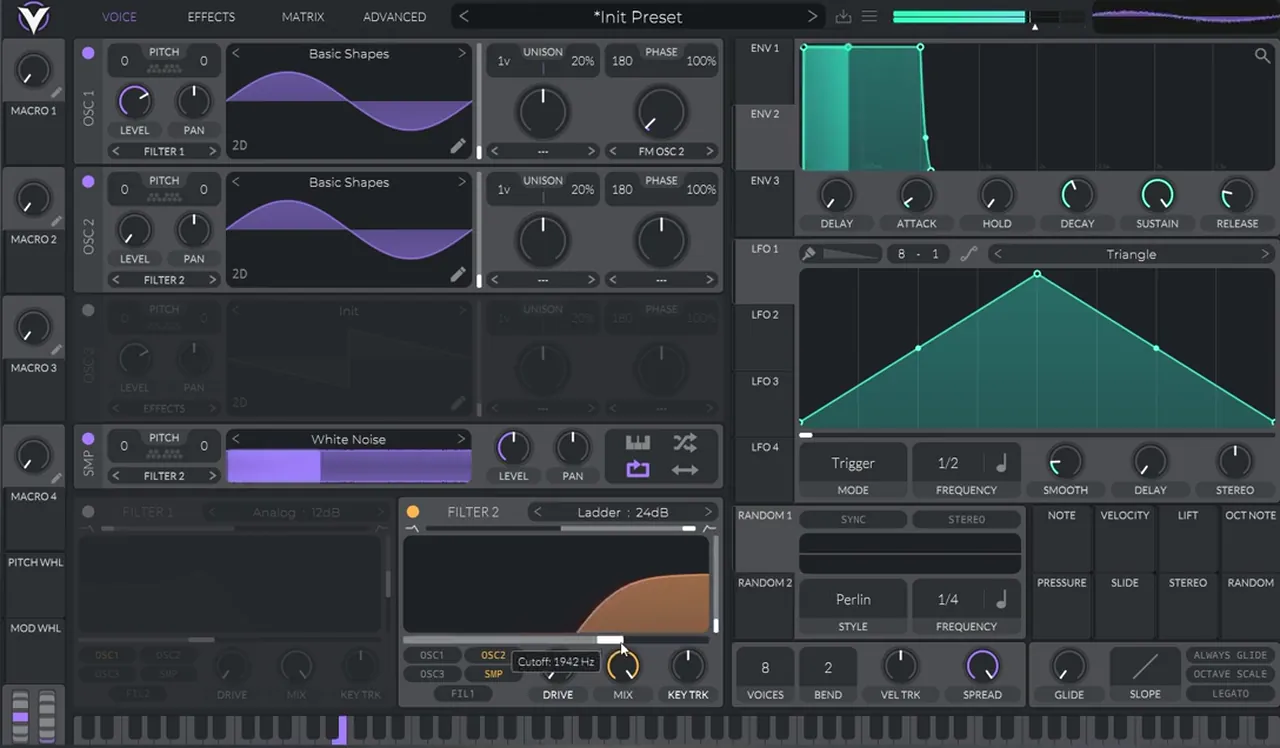Toggle sampler bounce arrows icon
Screen dimensions: 1280x748
coord(685,470)
